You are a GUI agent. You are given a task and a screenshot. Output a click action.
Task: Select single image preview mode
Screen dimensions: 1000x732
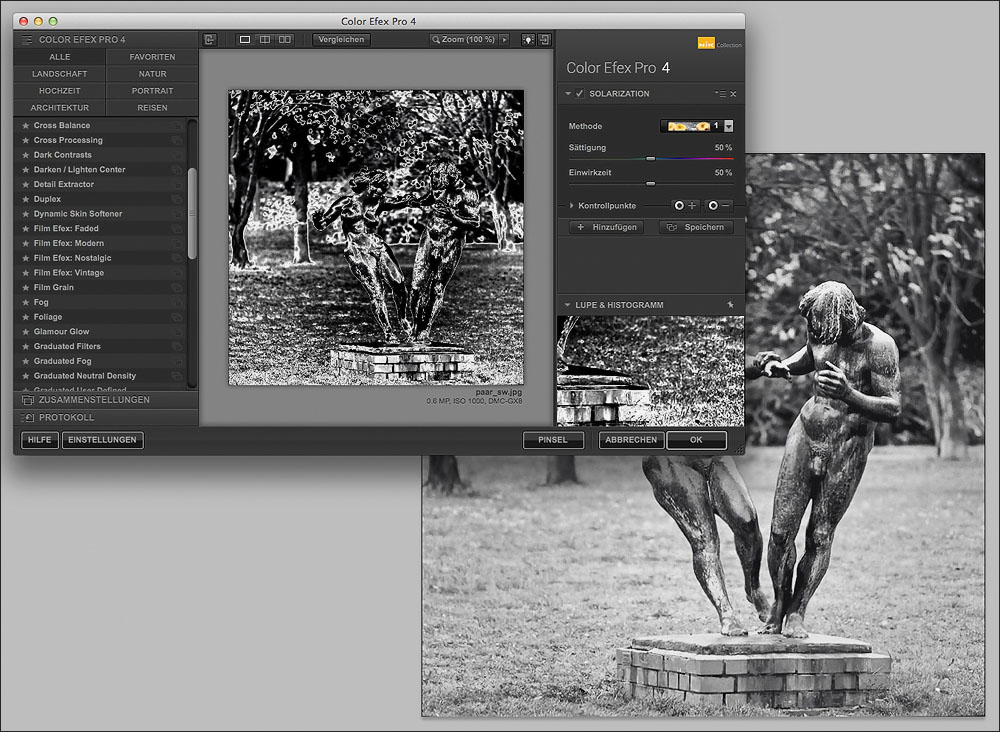(x=245, y=40)
